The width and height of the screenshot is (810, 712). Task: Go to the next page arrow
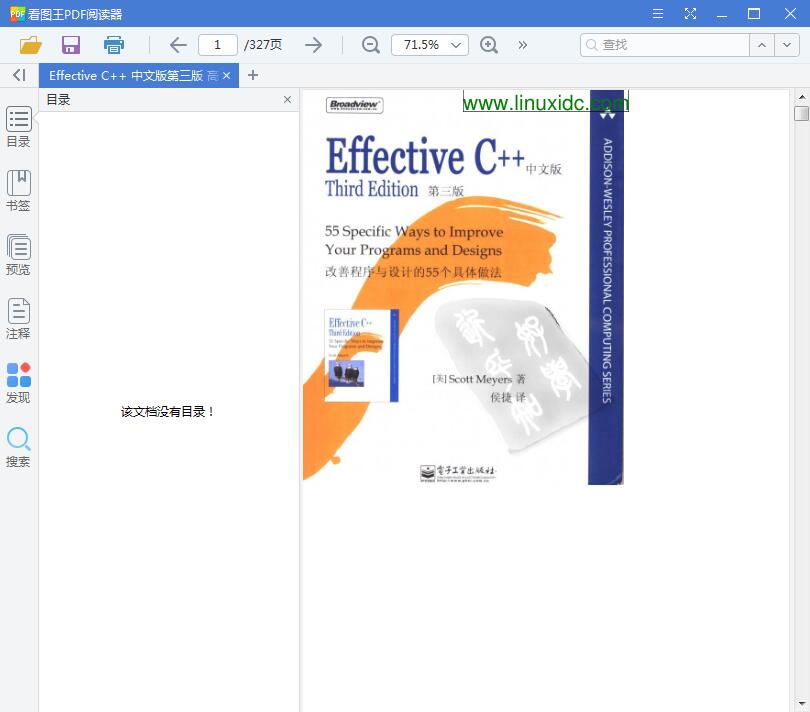[x=314, y=45]
